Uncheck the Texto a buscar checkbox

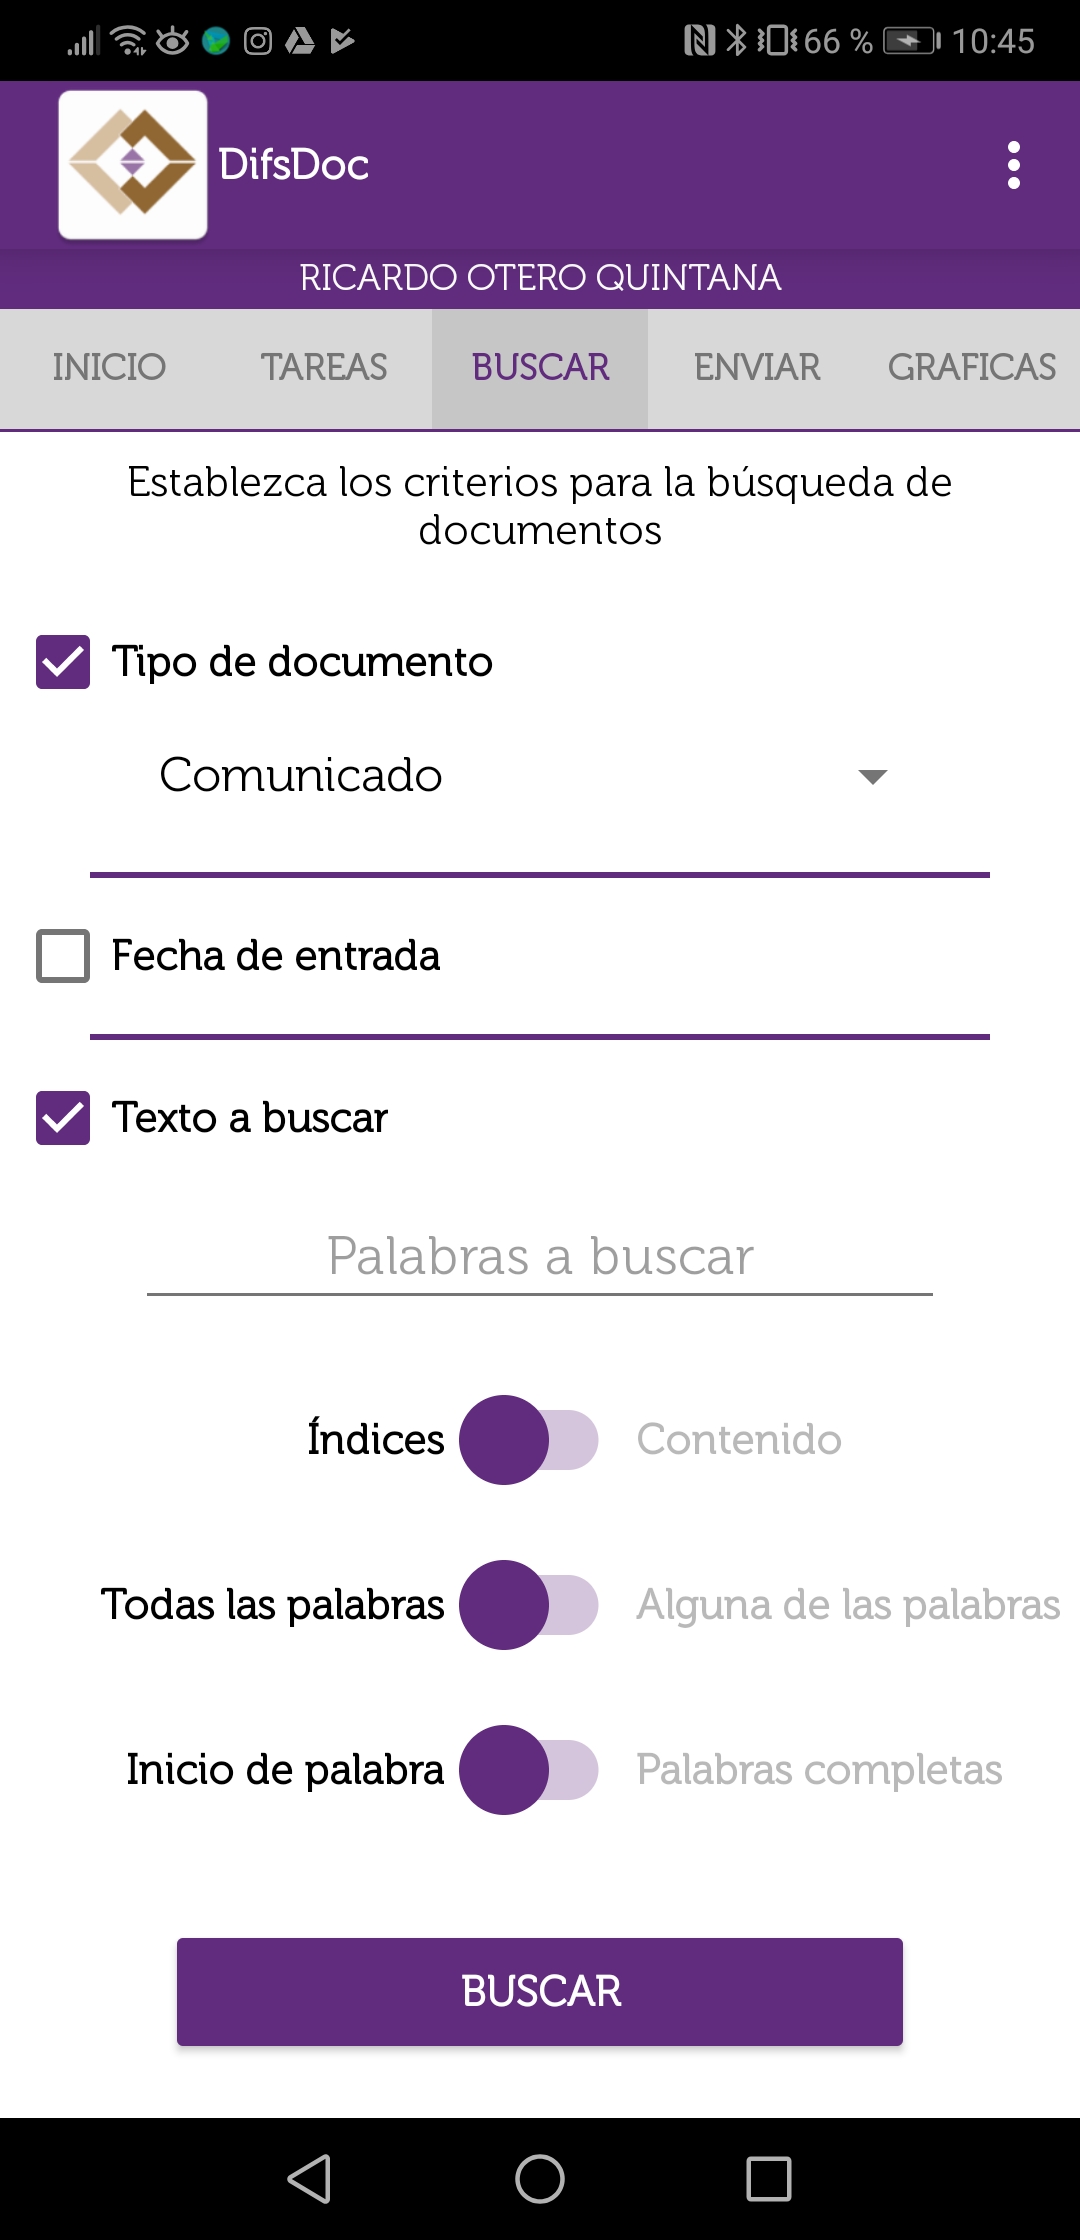[x=63, y=1118]
